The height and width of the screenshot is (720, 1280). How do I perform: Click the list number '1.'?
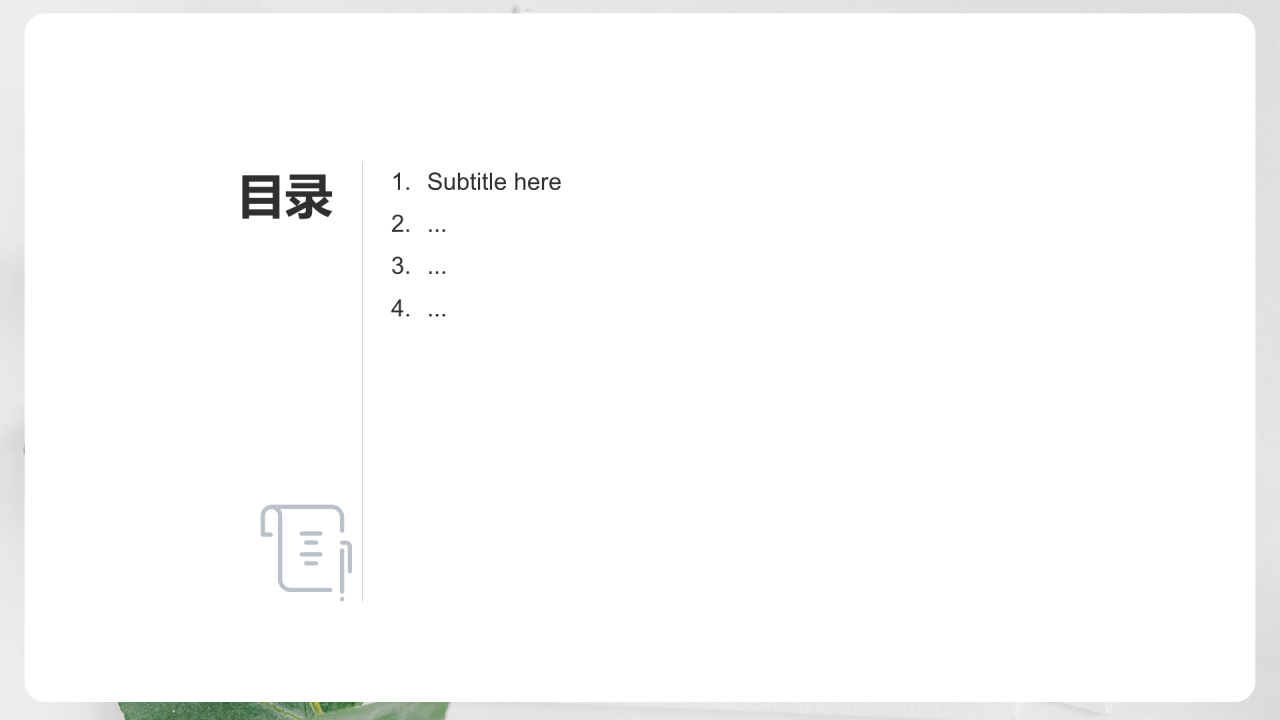pos(400,182)
